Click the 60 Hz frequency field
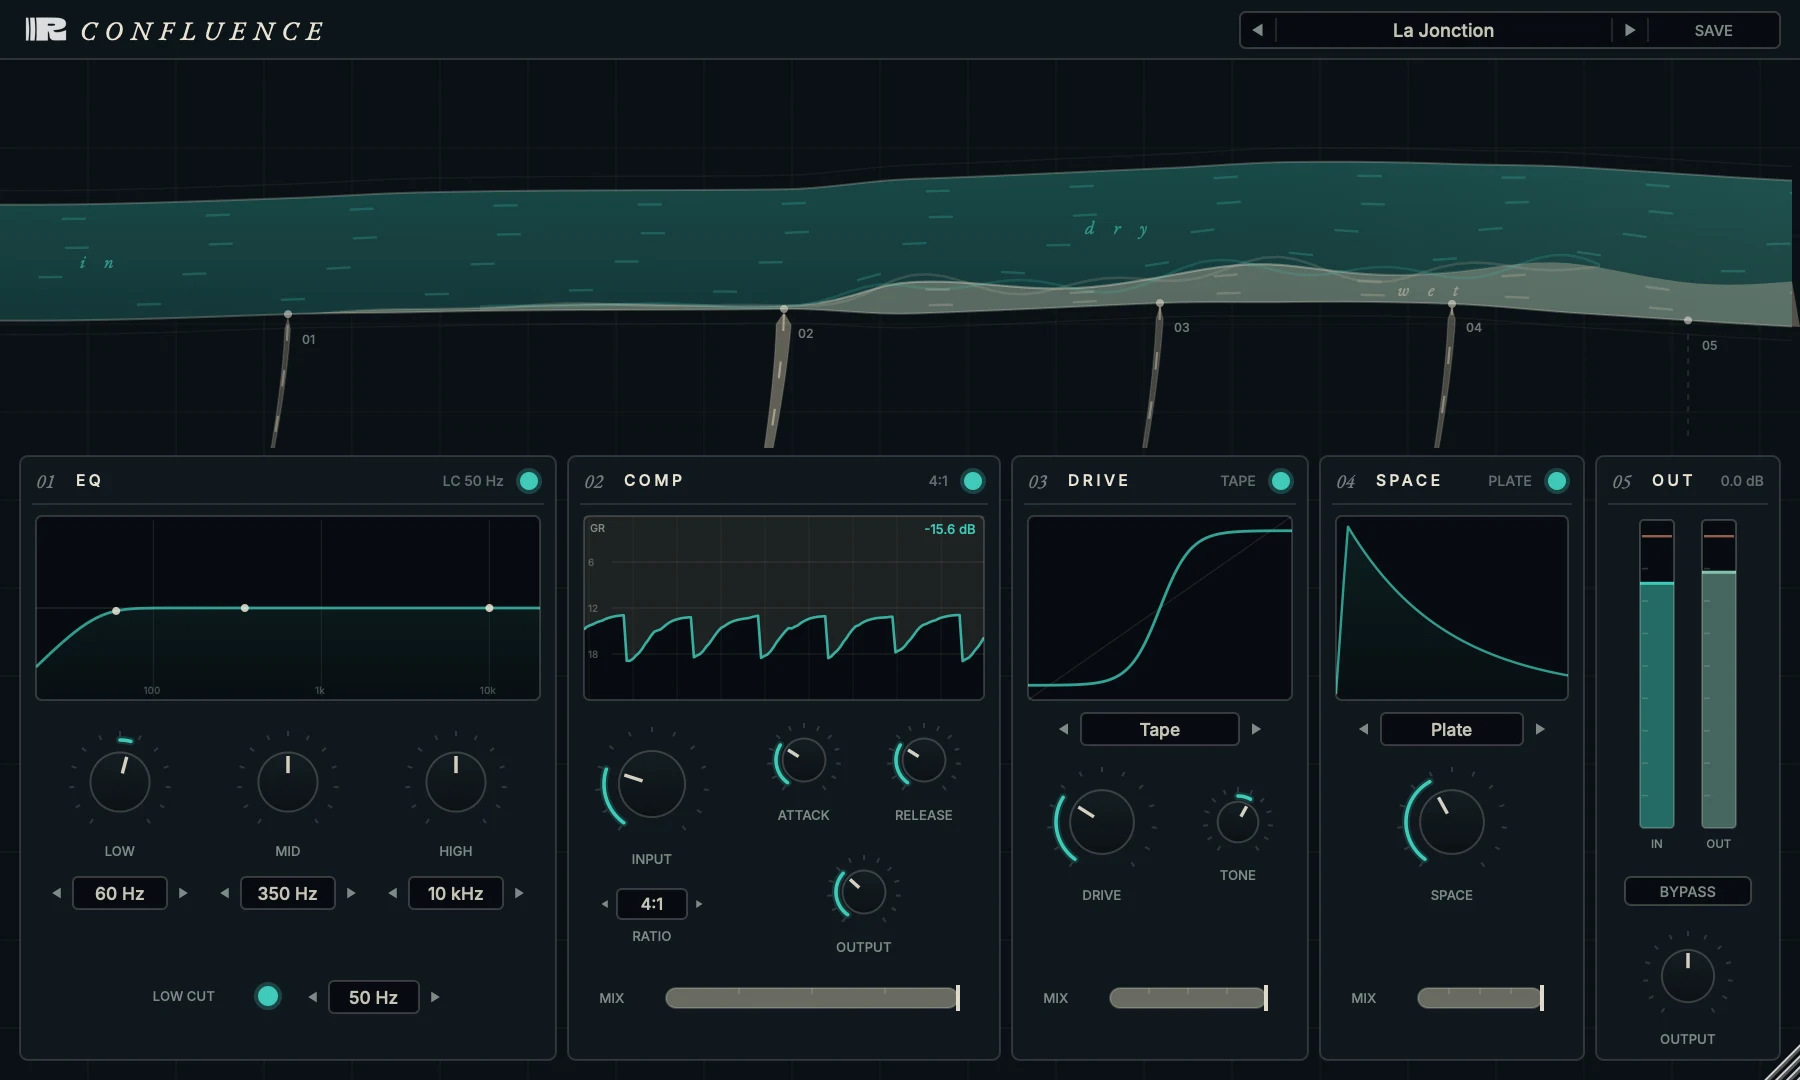Image resolution: width=1800 pixels, height=1080 pixels. (x=119, y=893)
